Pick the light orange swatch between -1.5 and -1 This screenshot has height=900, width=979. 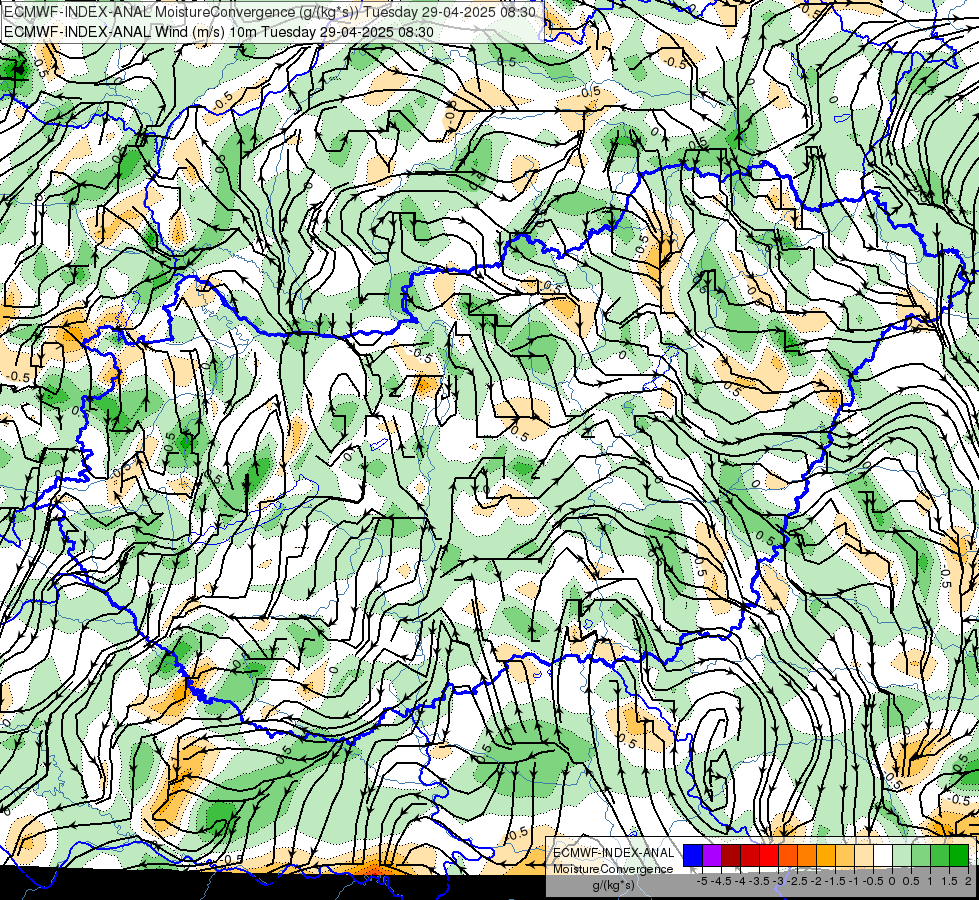coord(845,855)
